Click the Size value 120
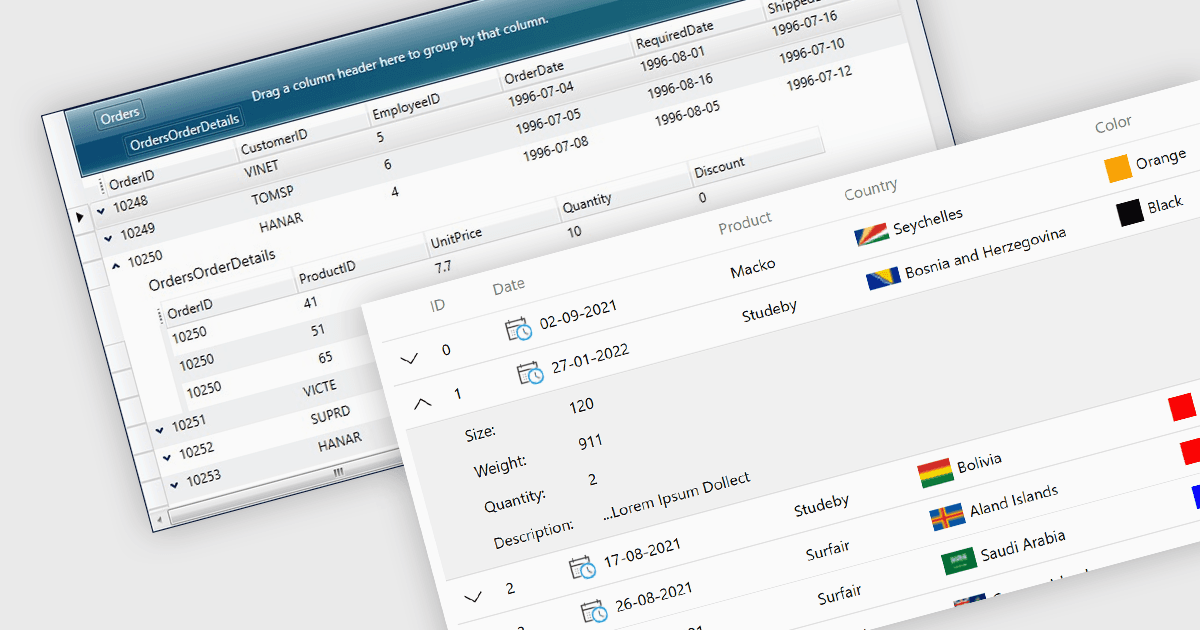The image size is (1200, 630). [x=581, y=405]
